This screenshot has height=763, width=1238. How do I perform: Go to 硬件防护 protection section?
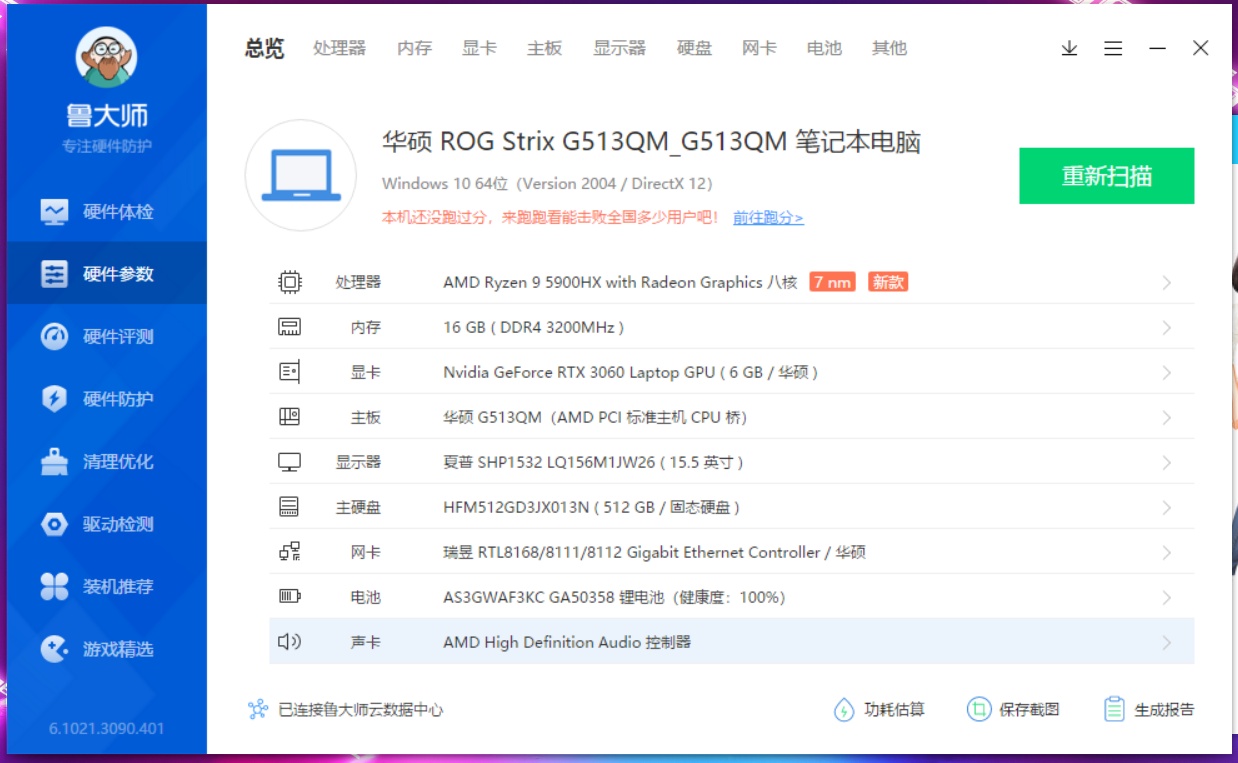click(x=106, y=399)
